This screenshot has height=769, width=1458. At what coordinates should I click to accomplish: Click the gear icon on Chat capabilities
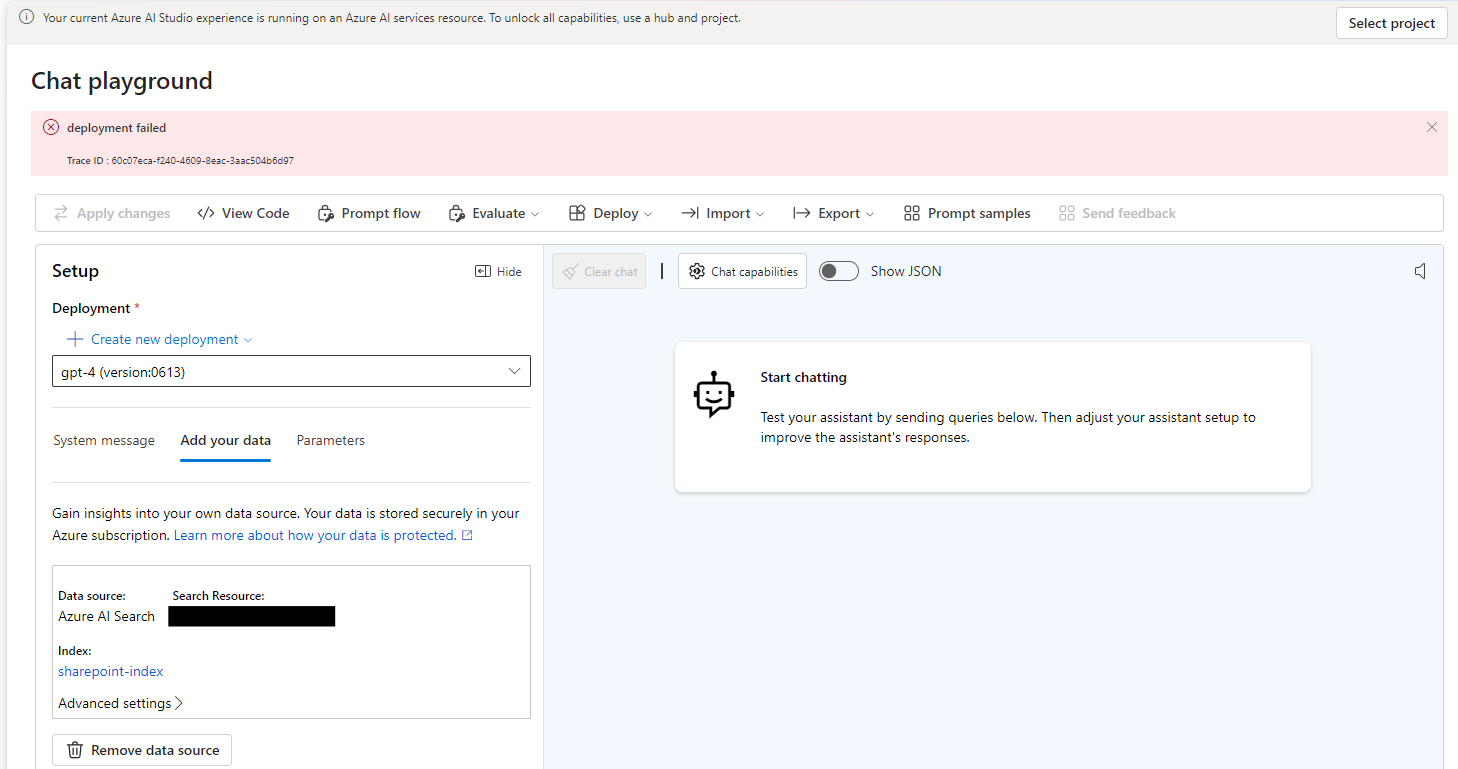(697, 271)
